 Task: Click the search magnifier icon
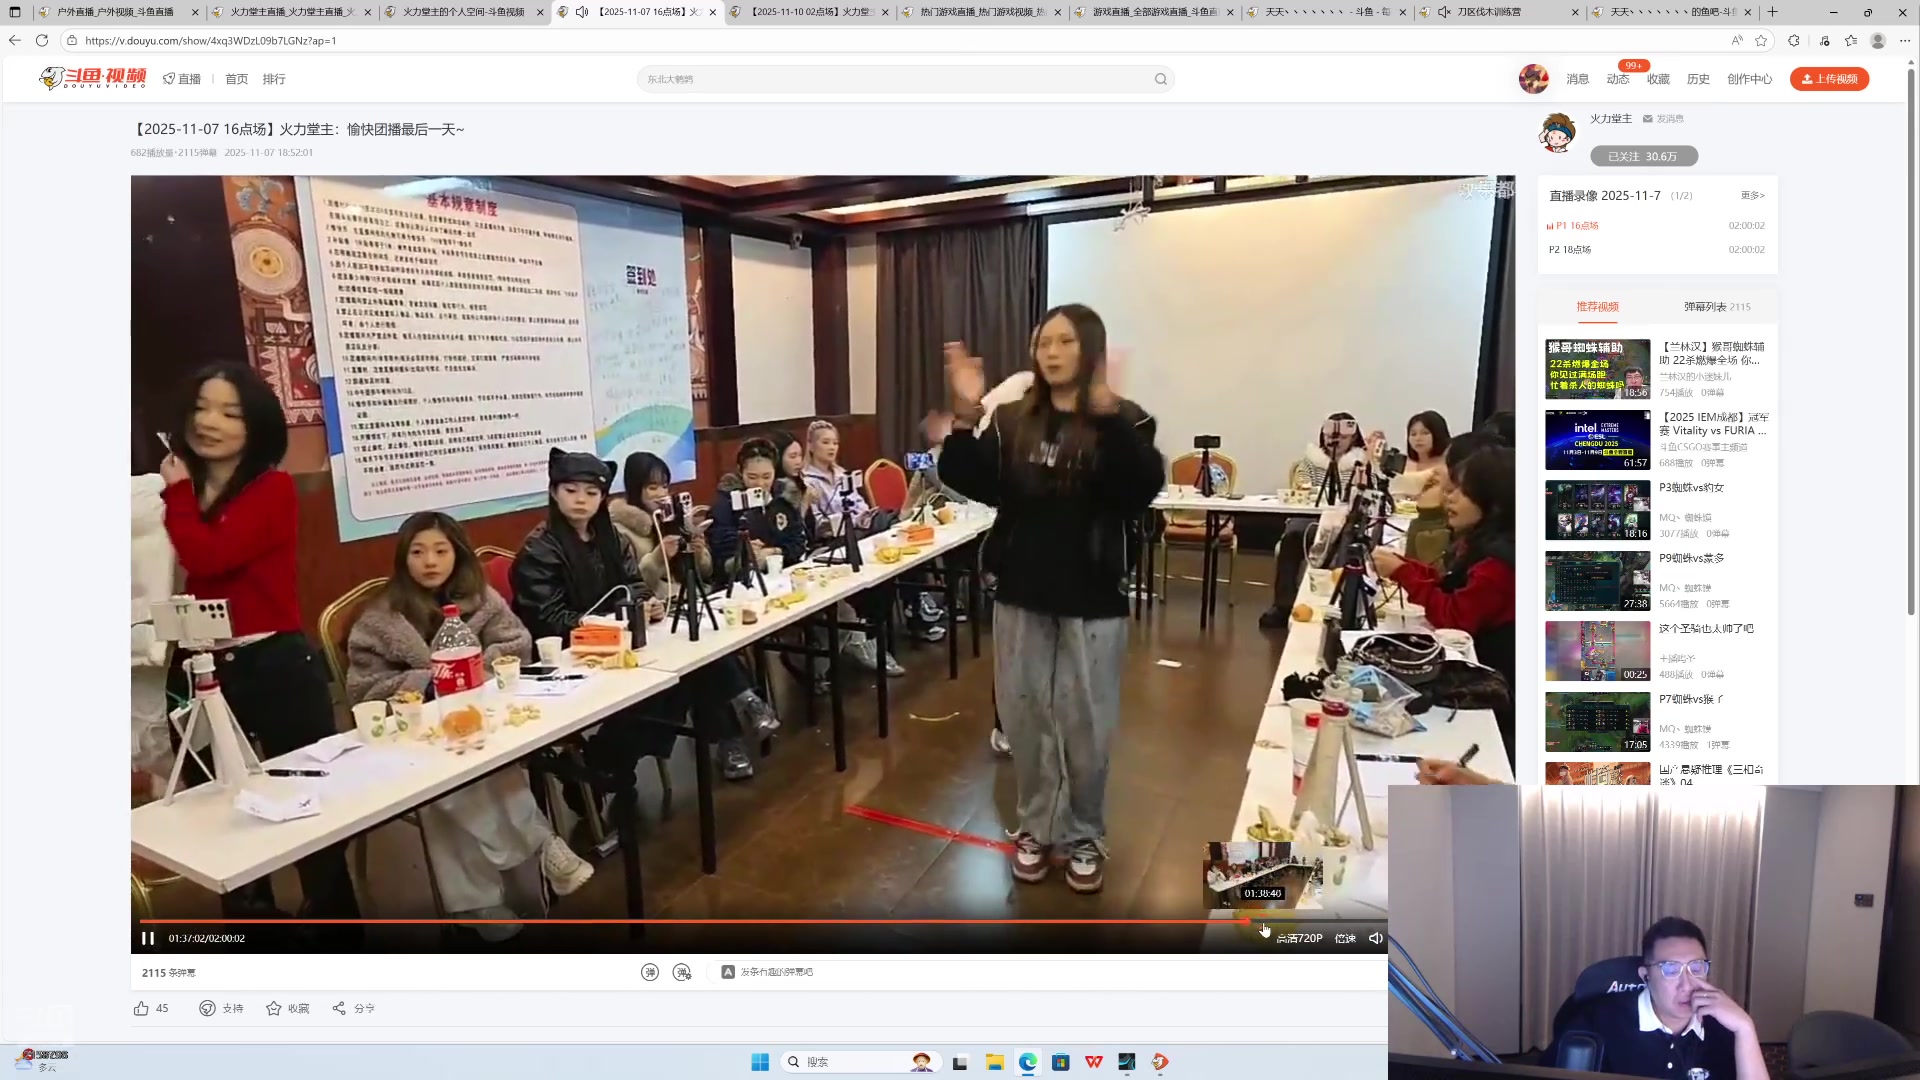tap(1159, 78)
